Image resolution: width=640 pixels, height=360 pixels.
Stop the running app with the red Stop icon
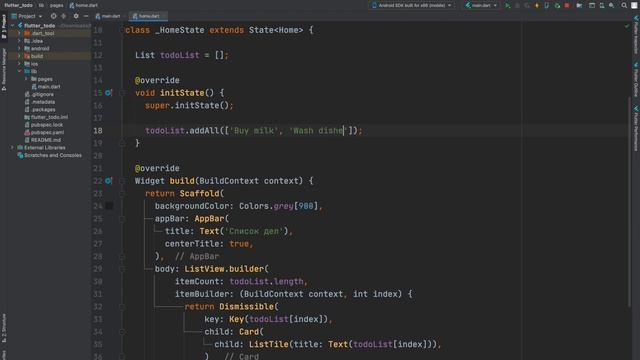(x=567, y=6)
